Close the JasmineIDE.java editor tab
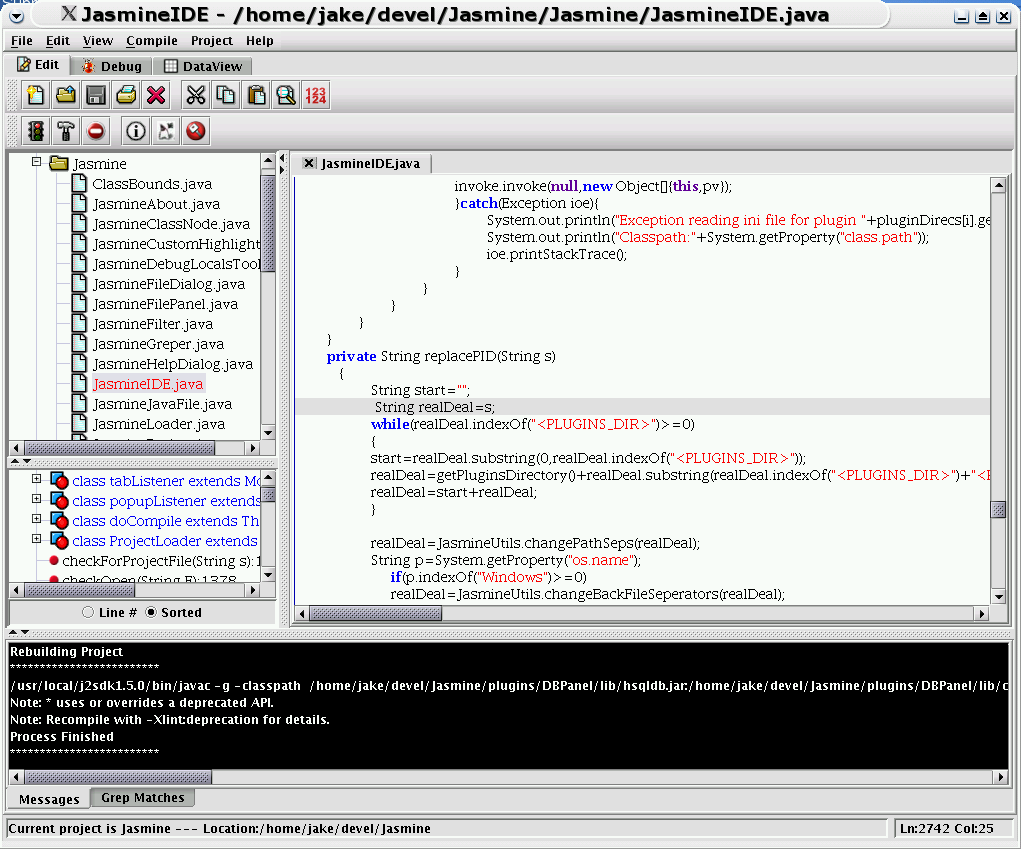1021x849 pixels. click(309, 163)
